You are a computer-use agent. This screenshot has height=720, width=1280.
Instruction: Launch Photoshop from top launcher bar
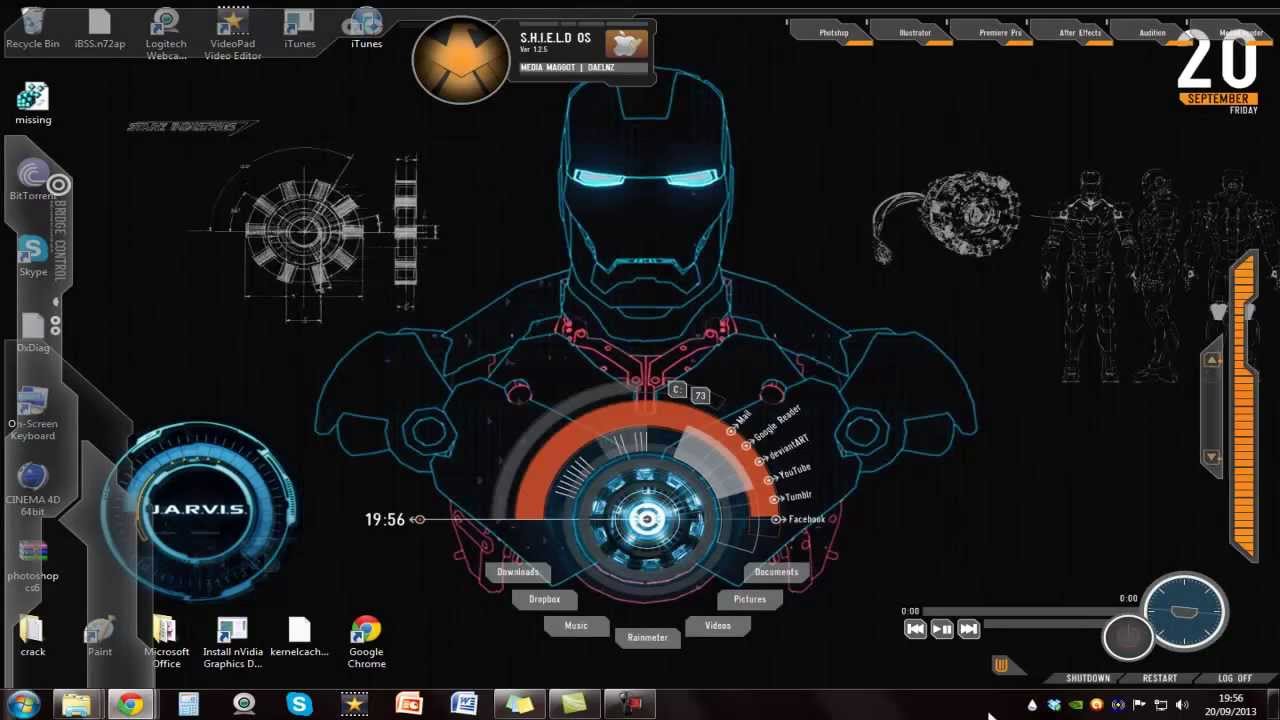coord(833,33)
